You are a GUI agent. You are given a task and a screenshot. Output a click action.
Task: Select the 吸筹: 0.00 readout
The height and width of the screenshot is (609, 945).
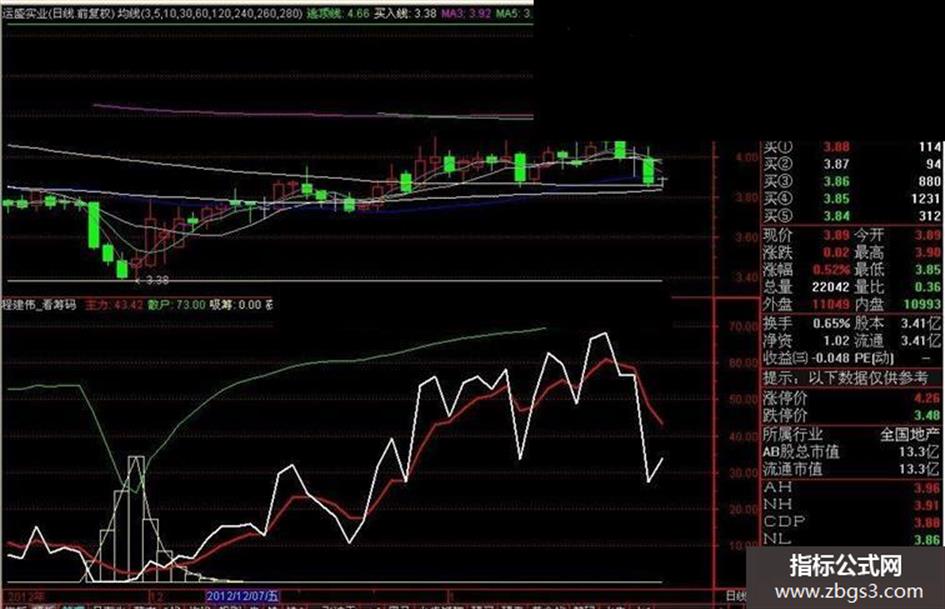pos(235,305)
